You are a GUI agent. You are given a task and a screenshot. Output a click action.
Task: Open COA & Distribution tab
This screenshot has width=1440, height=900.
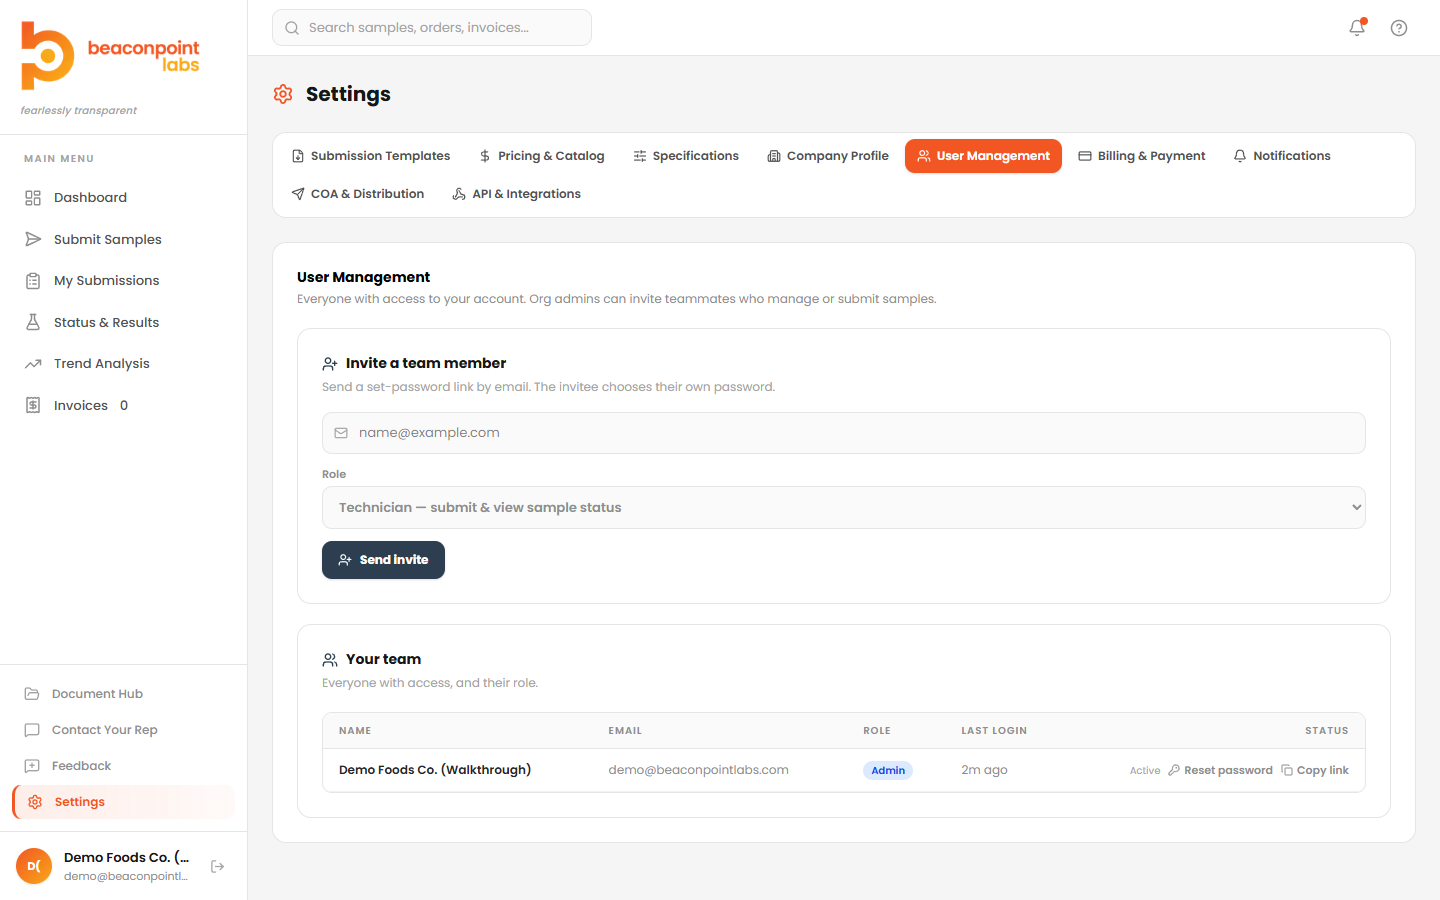[357, 194]
